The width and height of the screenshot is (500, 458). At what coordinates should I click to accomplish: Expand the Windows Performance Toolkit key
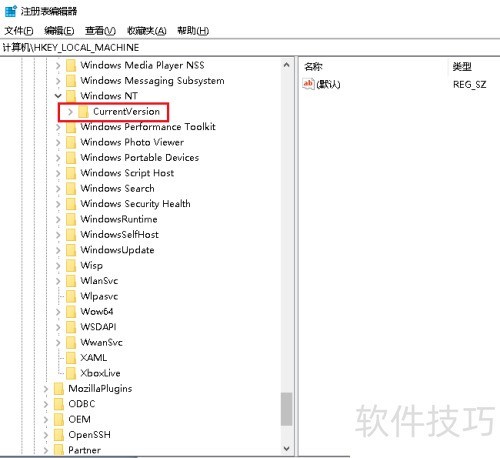pyautogui.click(x=58, y=127)
